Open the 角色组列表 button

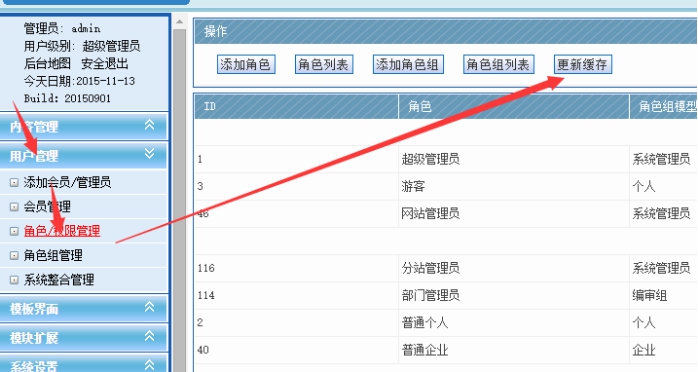coord(498,65)
